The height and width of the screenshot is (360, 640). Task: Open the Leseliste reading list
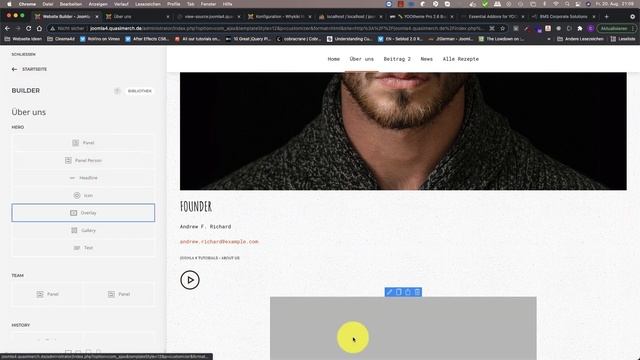pyautogui.click(x=623, y=39)
